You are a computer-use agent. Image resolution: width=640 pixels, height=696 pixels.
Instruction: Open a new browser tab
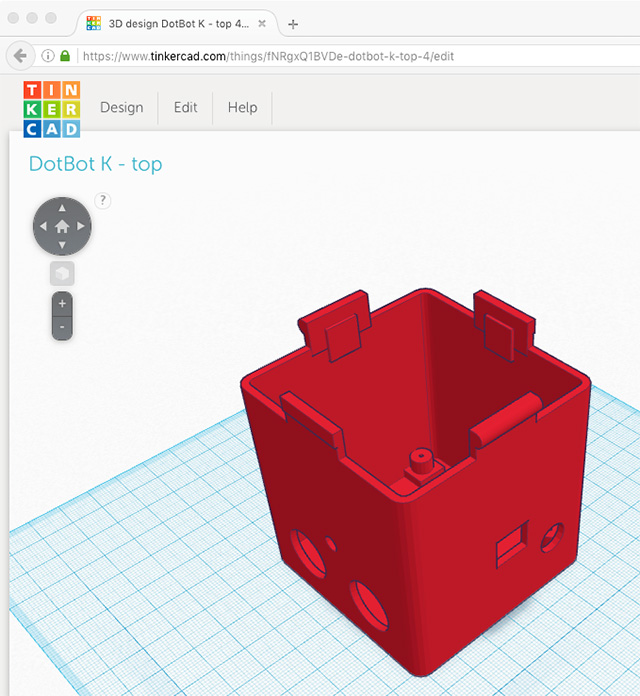[293, 23]
